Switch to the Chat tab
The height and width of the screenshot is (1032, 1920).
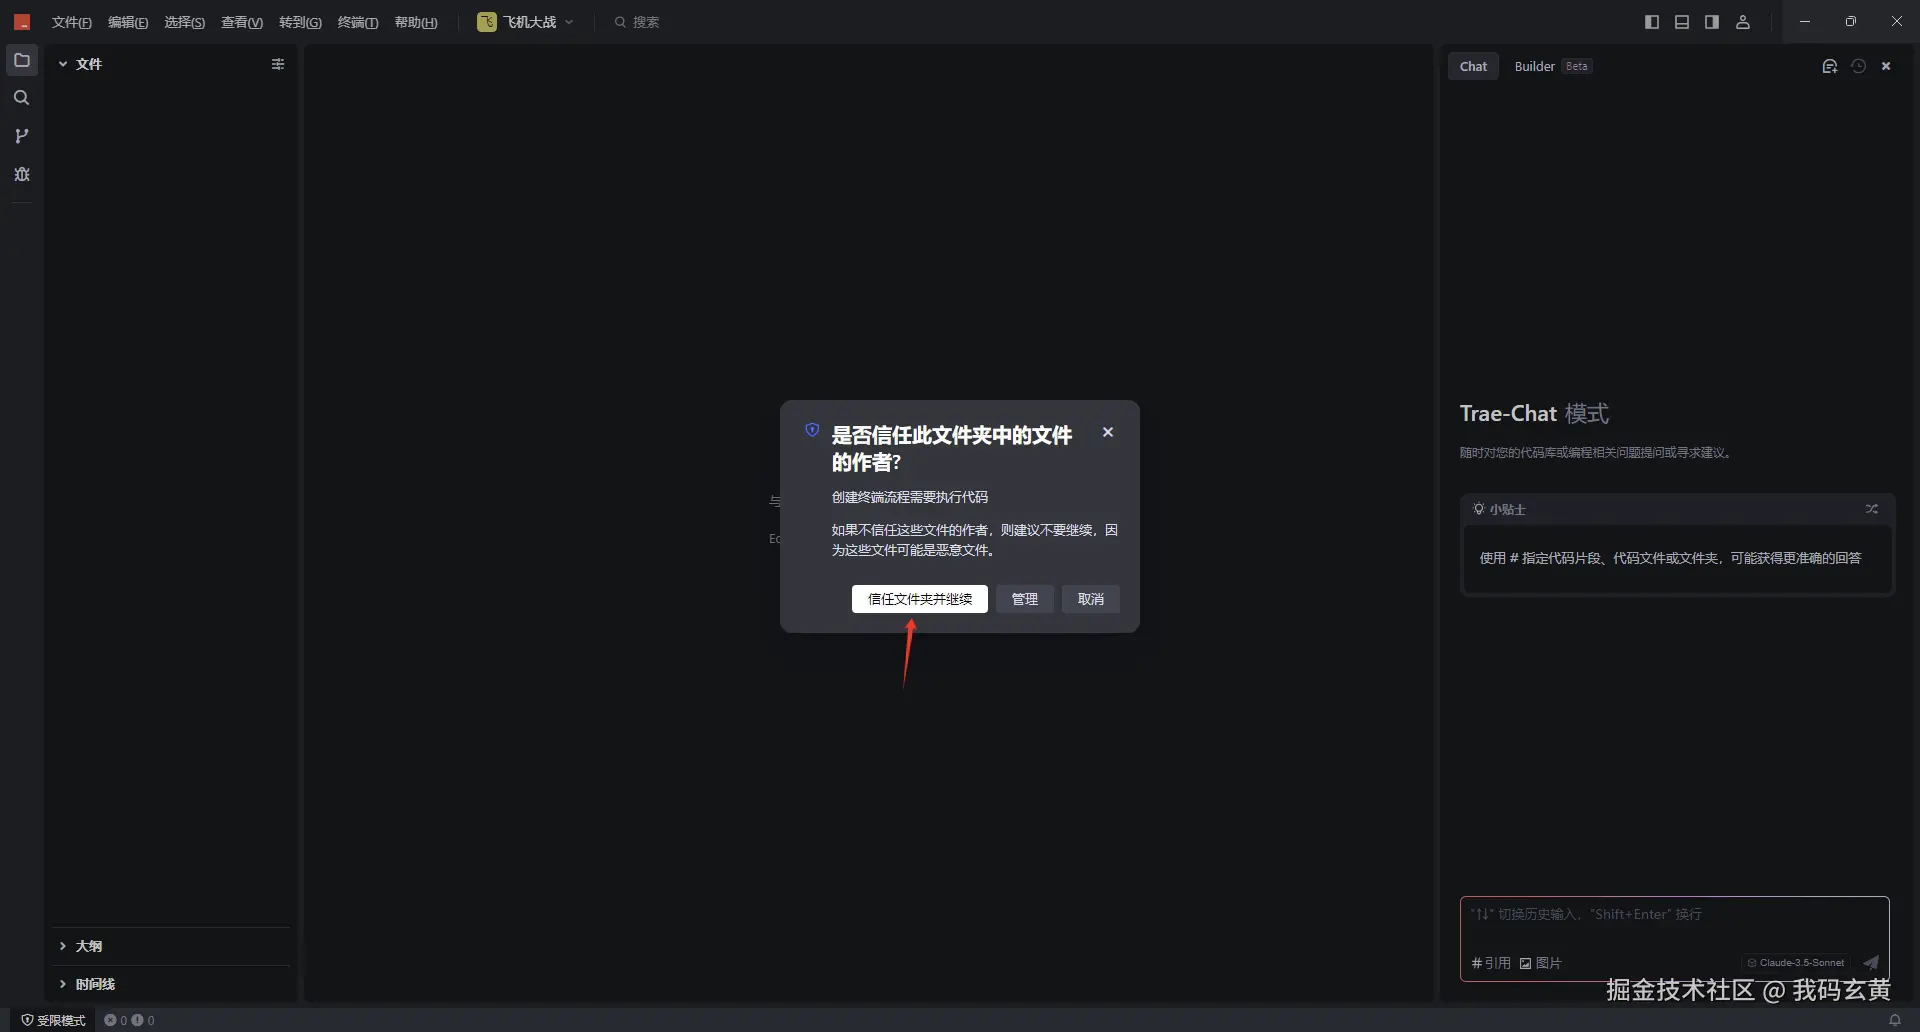pos(1473,66)
